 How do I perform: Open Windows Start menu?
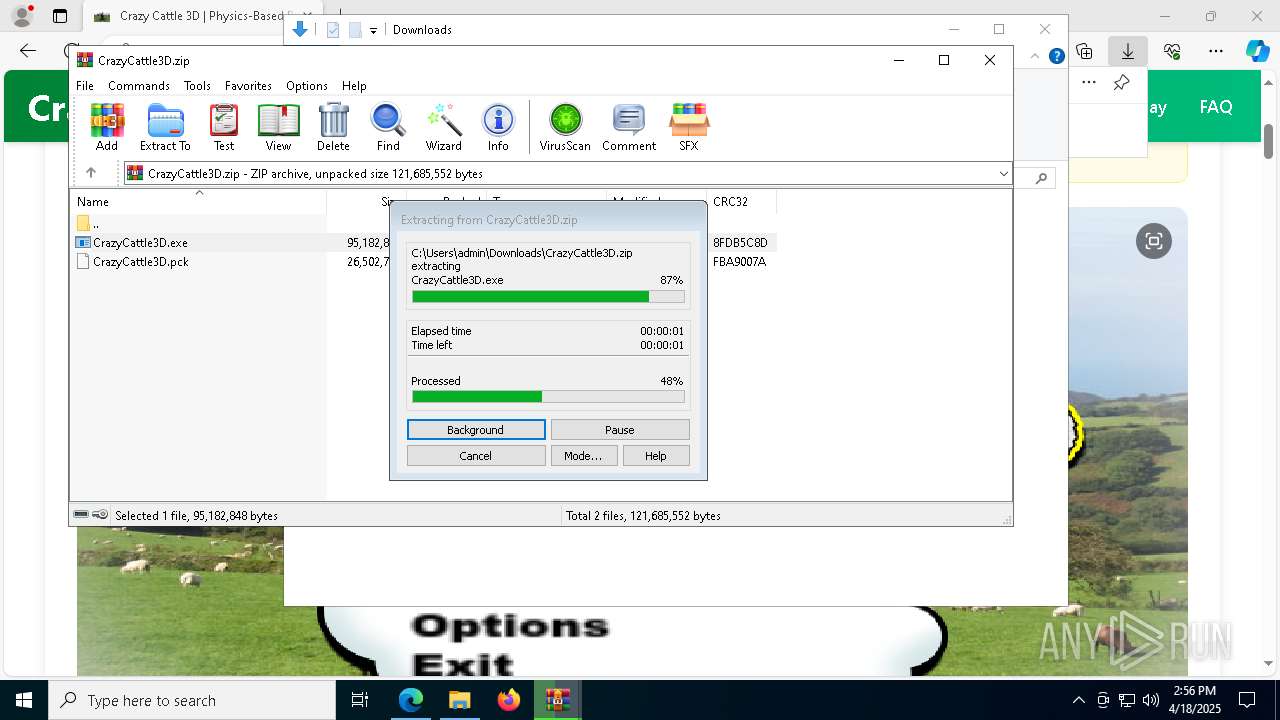pos(24,700)
